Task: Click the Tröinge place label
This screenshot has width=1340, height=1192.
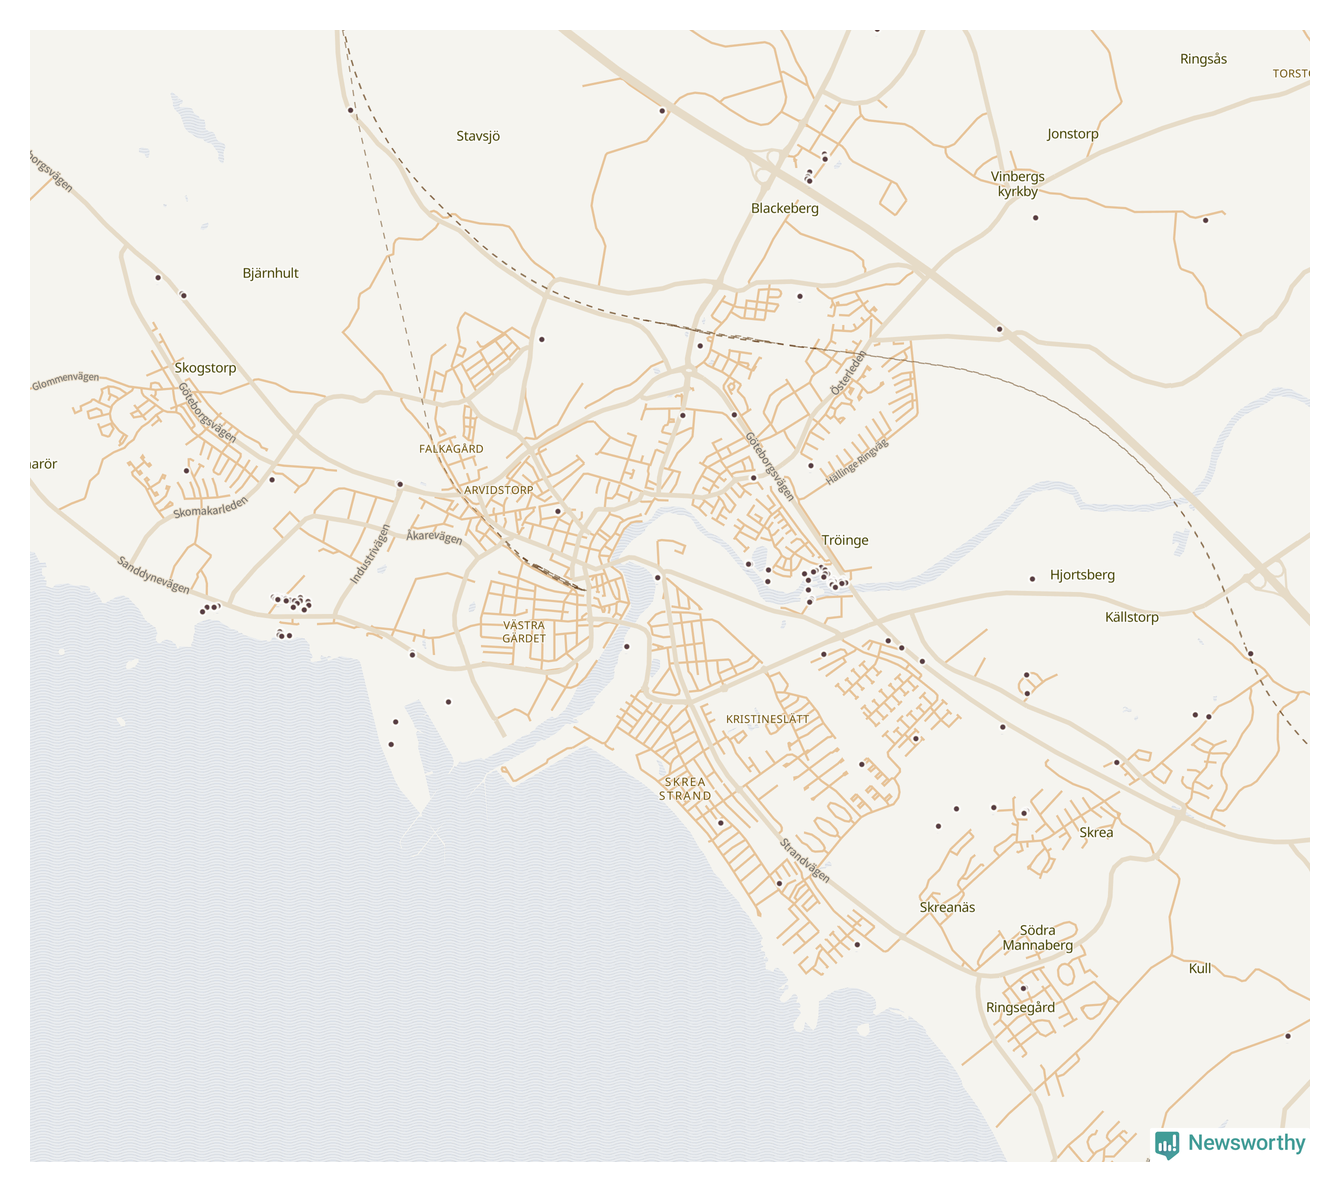Action: [x=845, y=540]
